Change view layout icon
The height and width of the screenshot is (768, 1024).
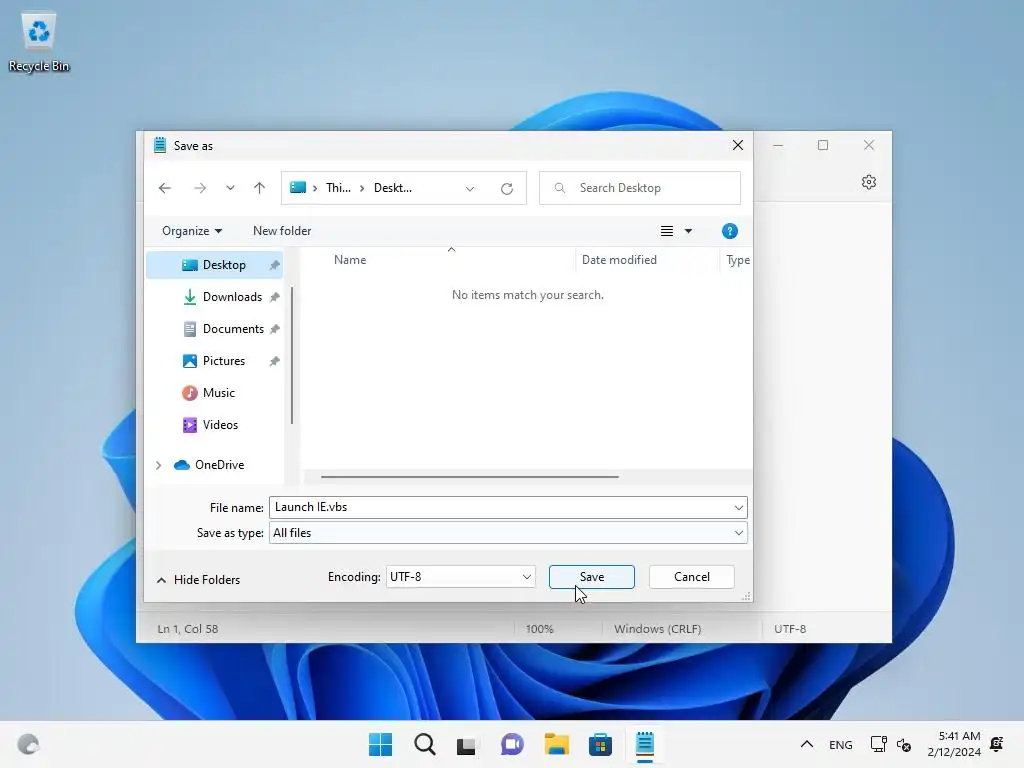tap(667, 231)
